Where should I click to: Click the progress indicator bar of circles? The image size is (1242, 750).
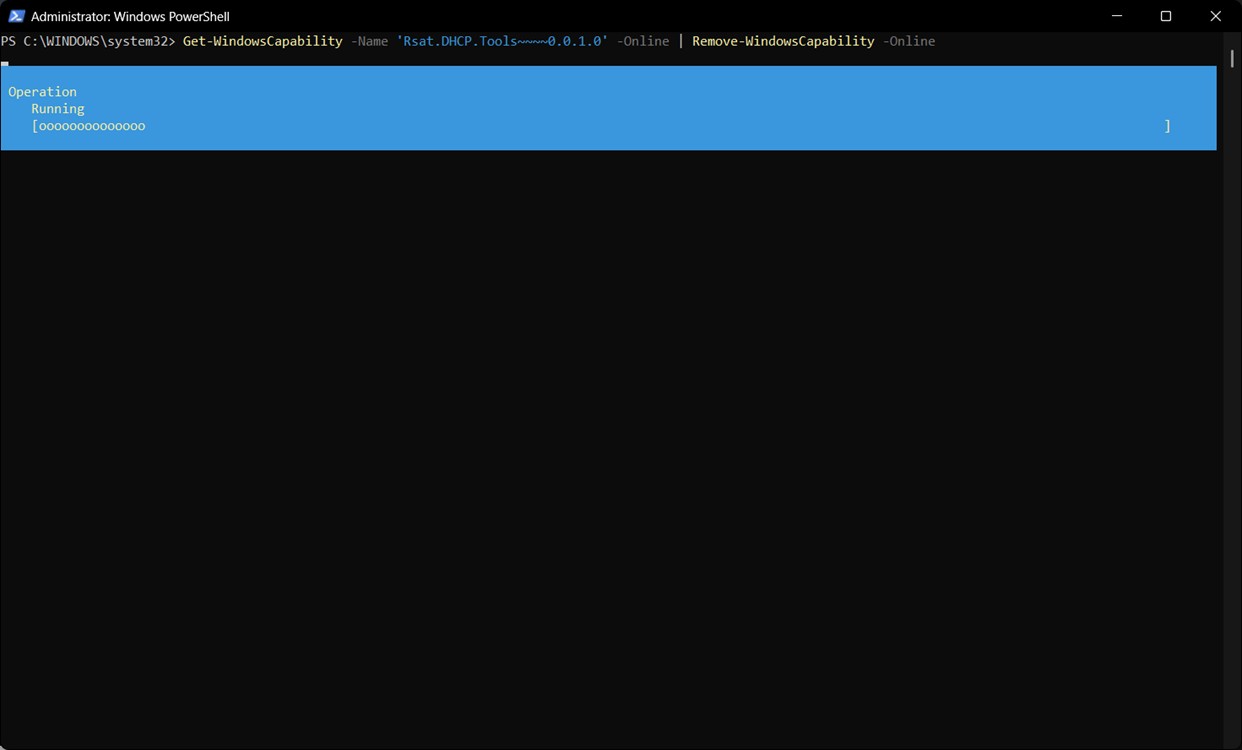click(x=90, y=126)
